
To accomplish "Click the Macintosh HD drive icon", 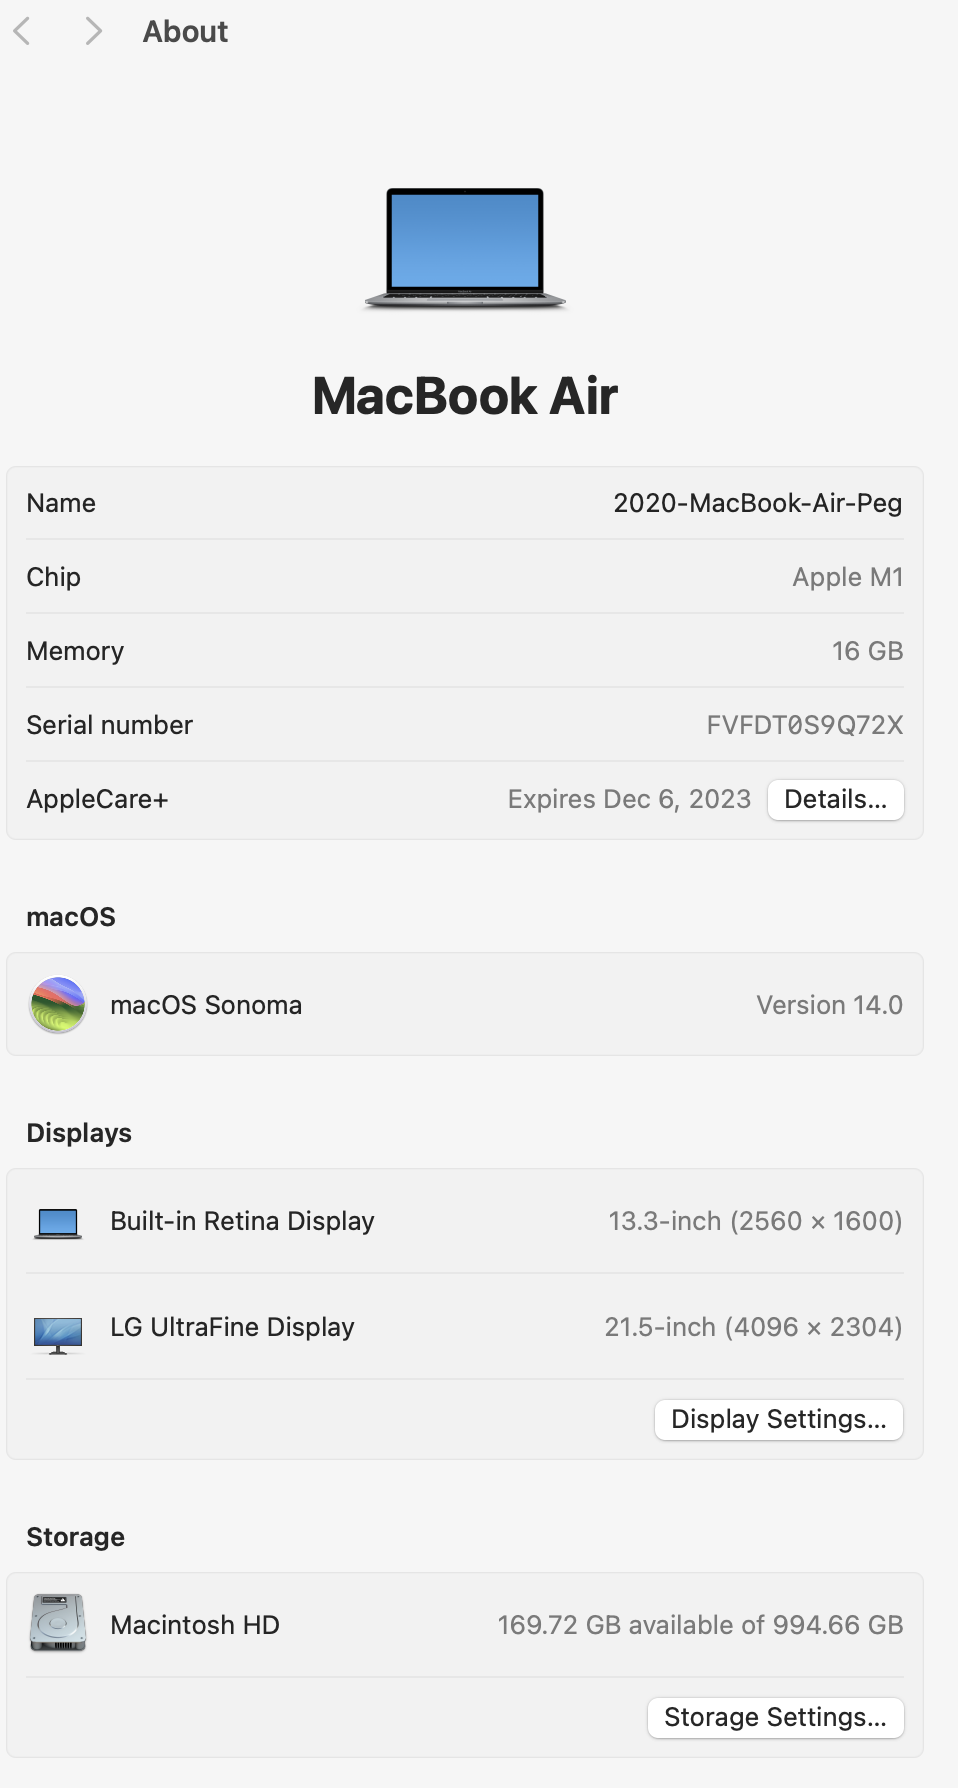I will pos(58,1623).
